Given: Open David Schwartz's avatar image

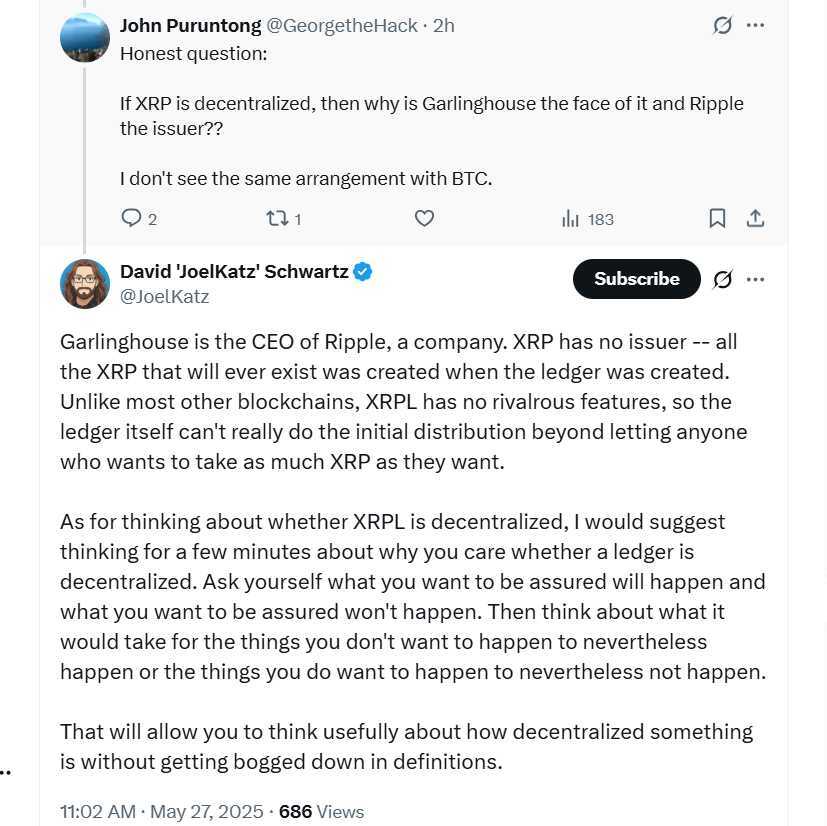Looking at the screenshot, I should (x=85, y=284).
